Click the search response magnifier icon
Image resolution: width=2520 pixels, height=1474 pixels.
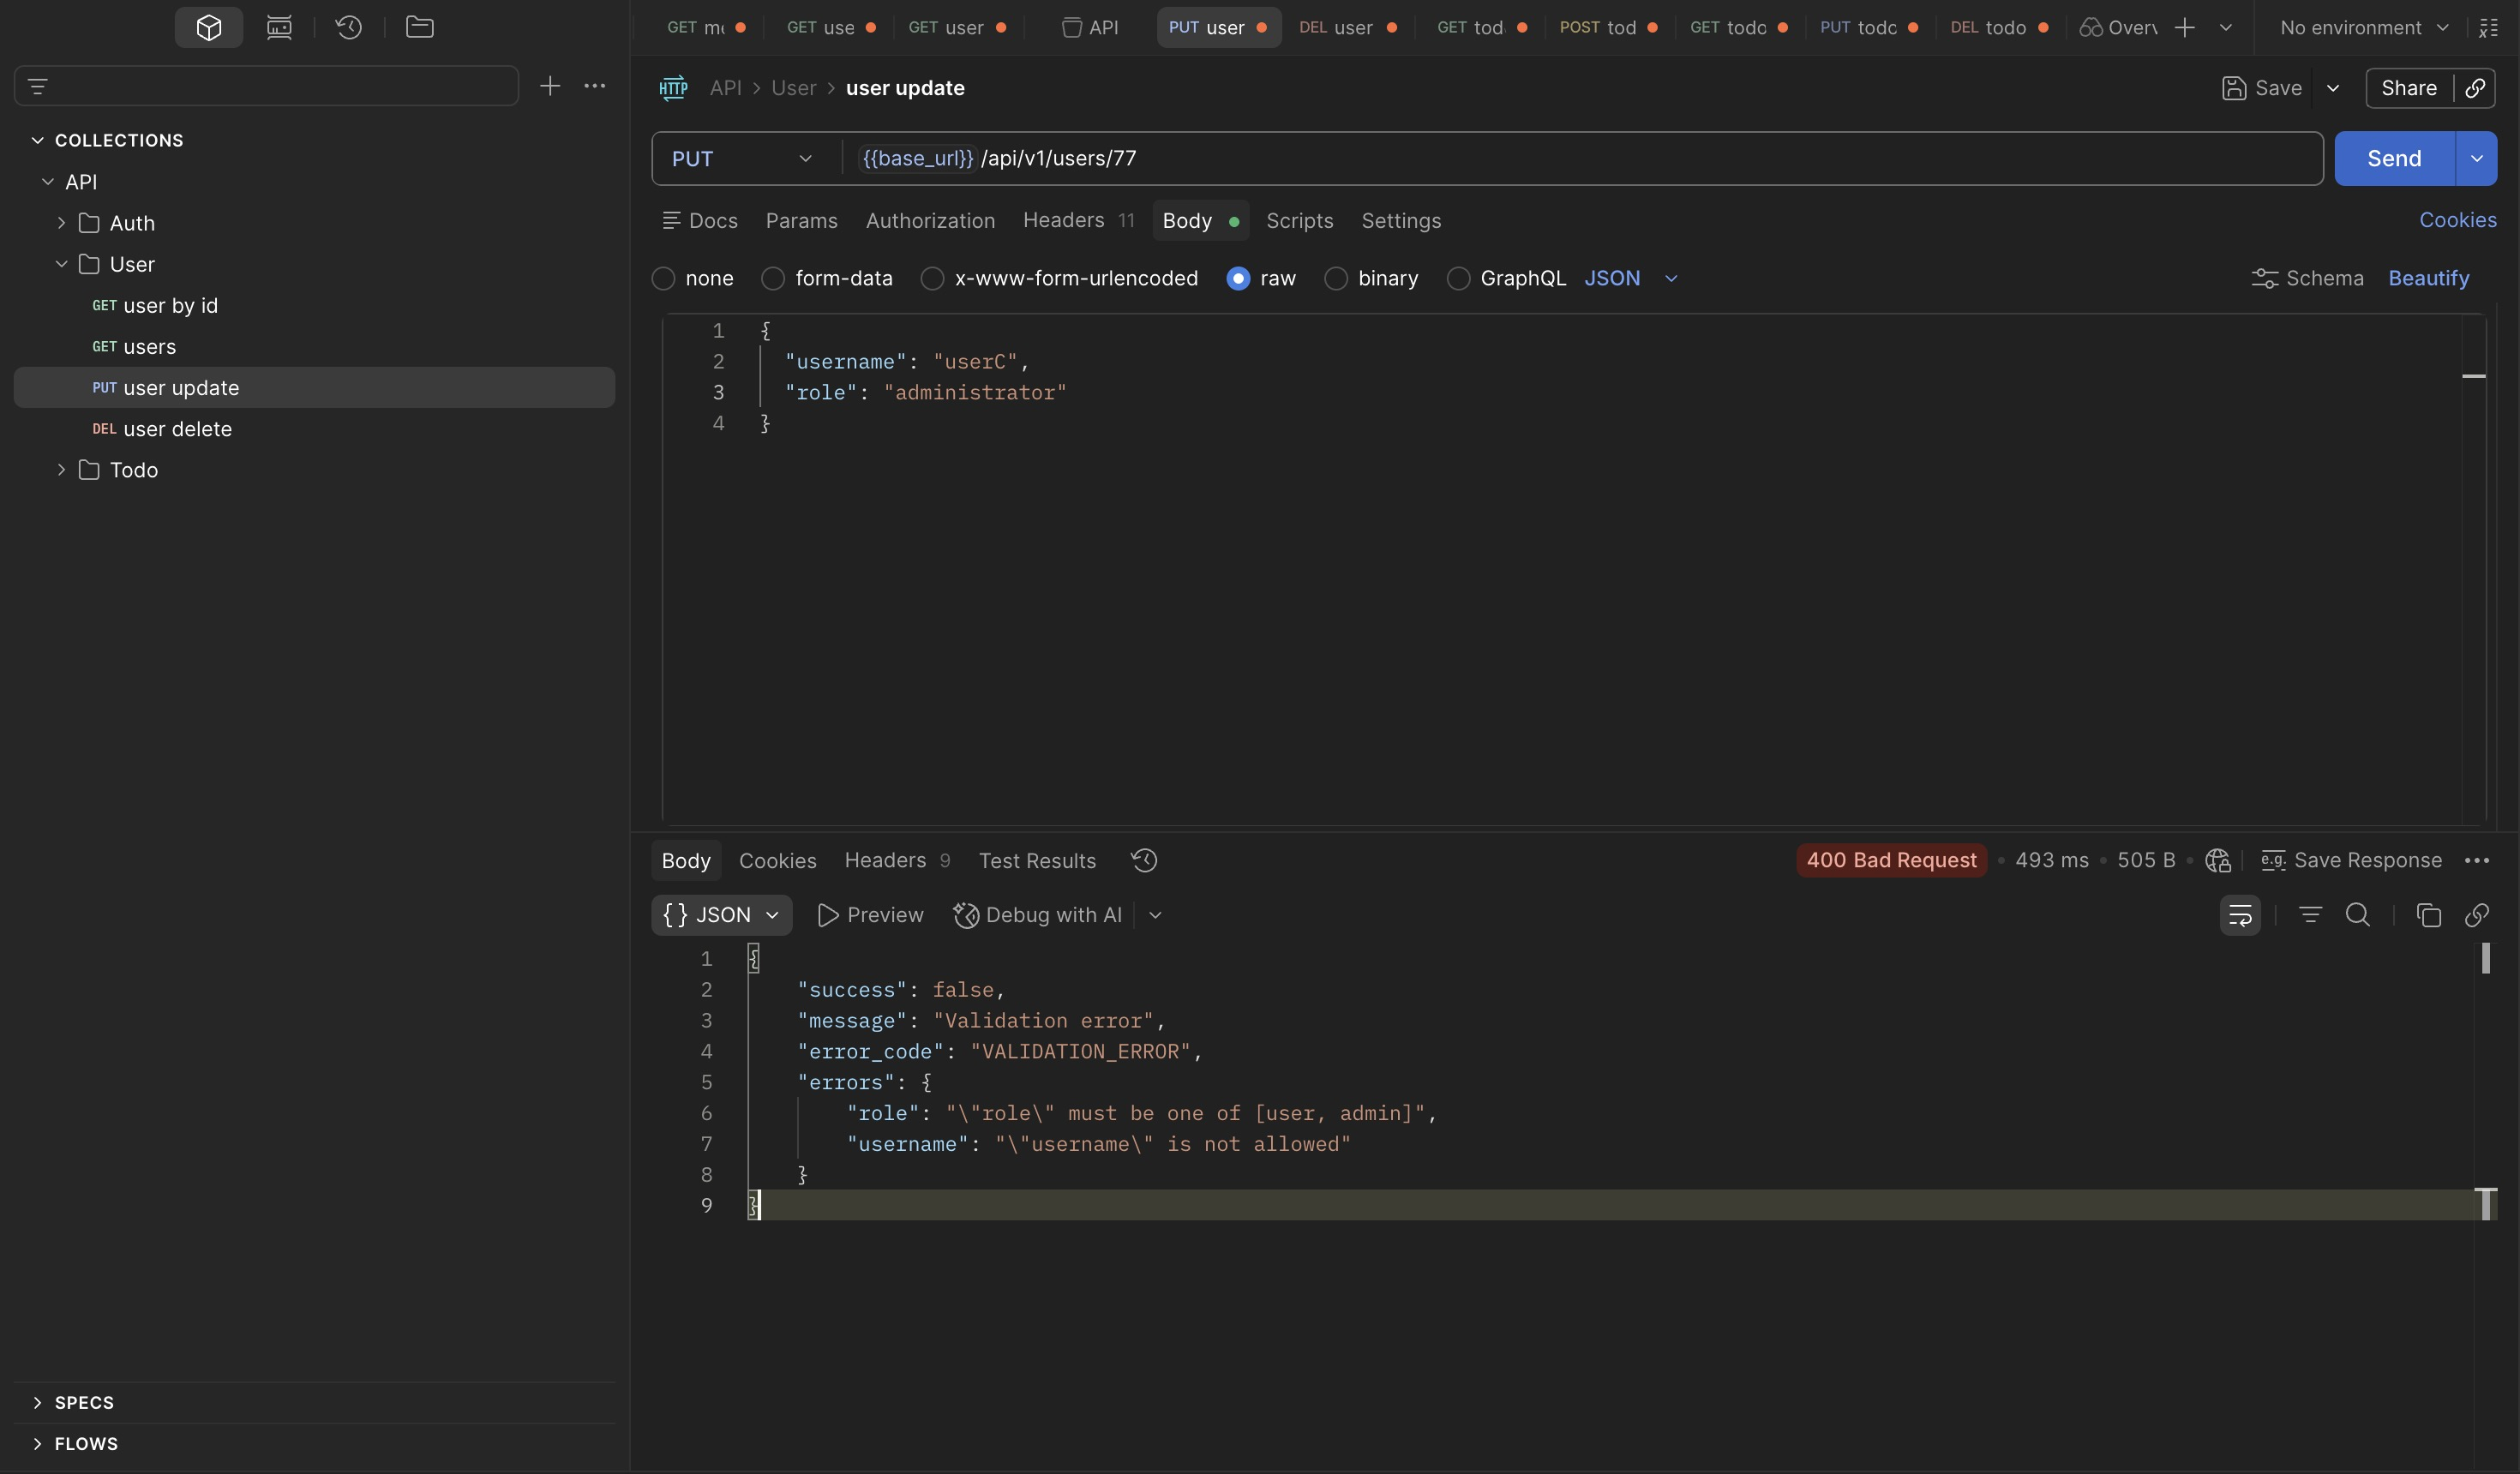[x=2358, y=915]
